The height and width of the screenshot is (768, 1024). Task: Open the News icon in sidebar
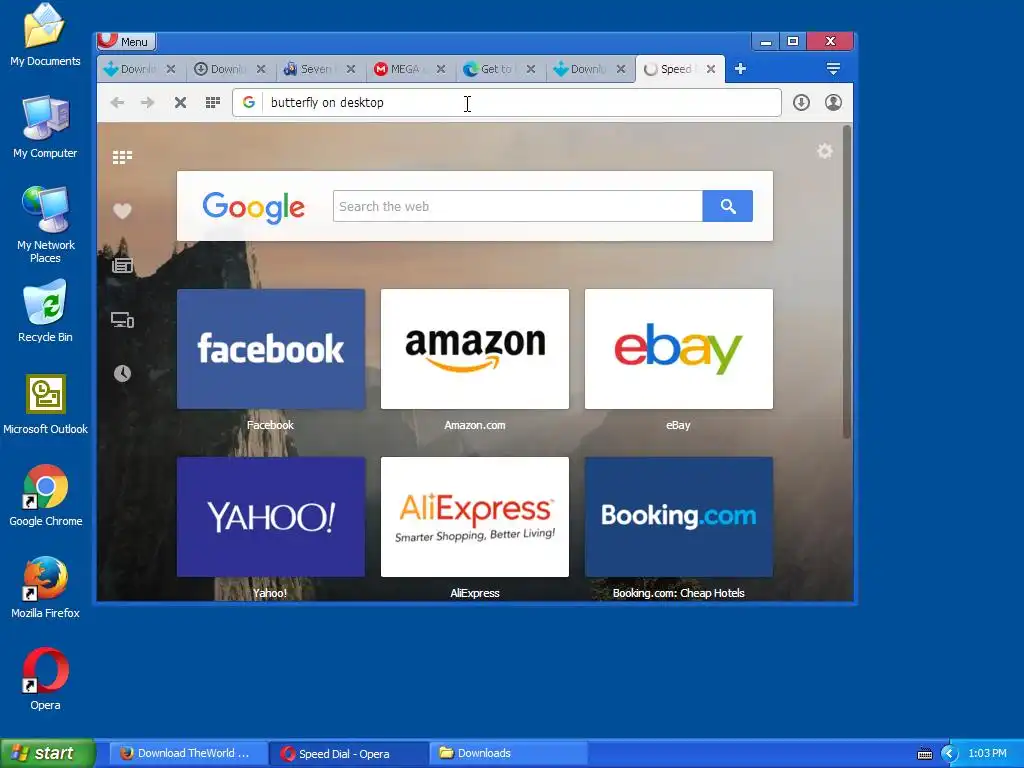click(122, 265)
